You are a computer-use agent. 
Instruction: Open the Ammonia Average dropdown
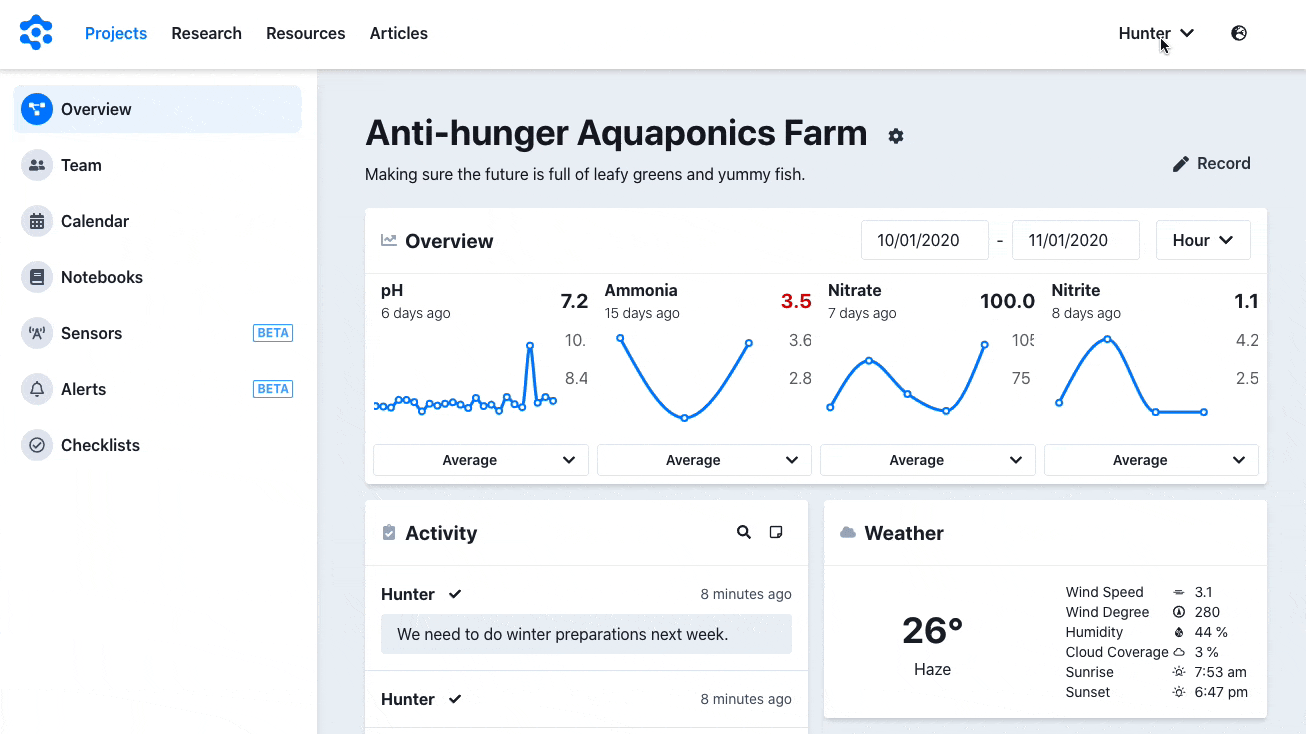704,460
